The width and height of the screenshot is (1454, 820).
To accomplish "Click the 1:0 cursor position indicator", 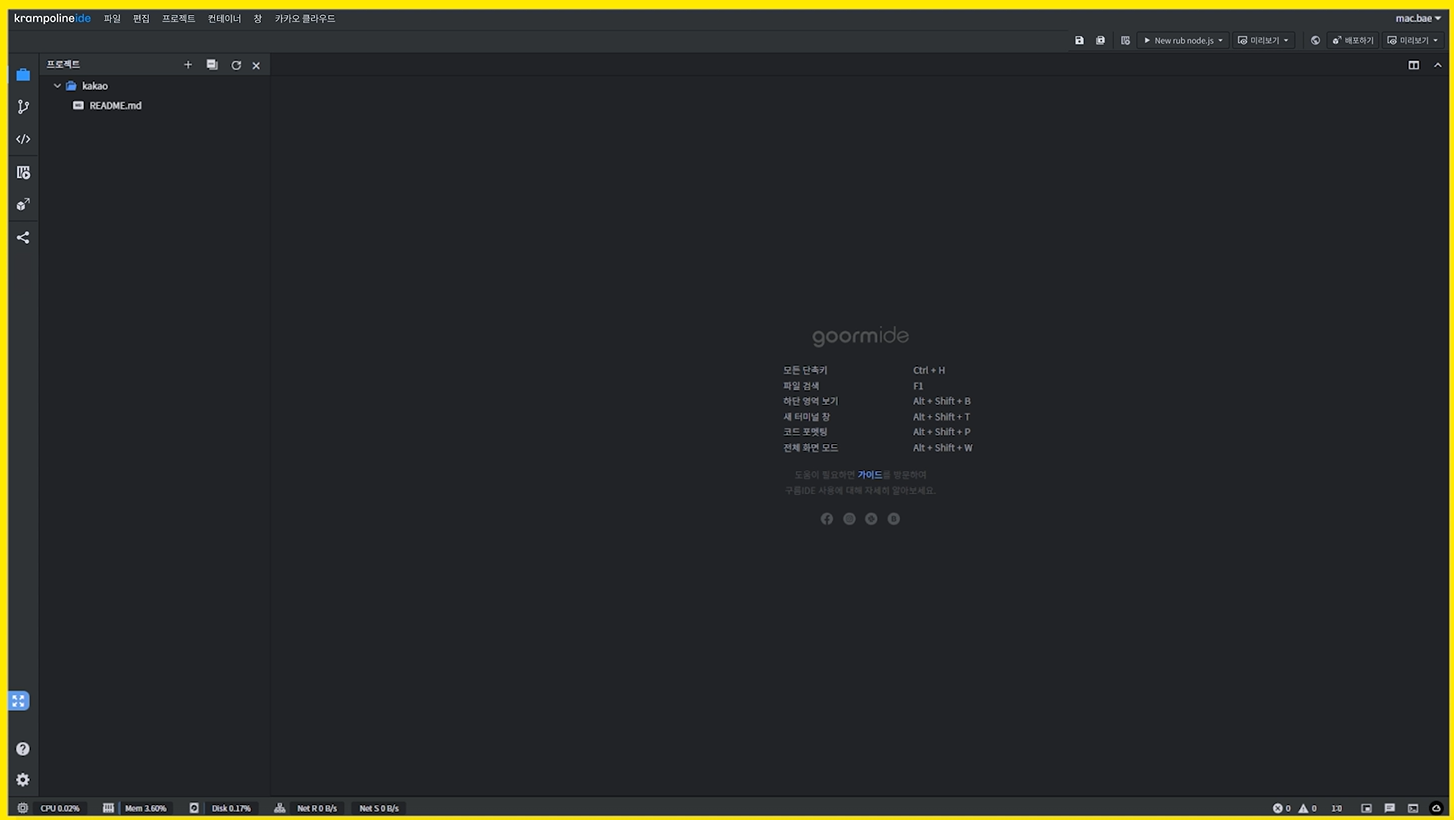I will 1336,808.
